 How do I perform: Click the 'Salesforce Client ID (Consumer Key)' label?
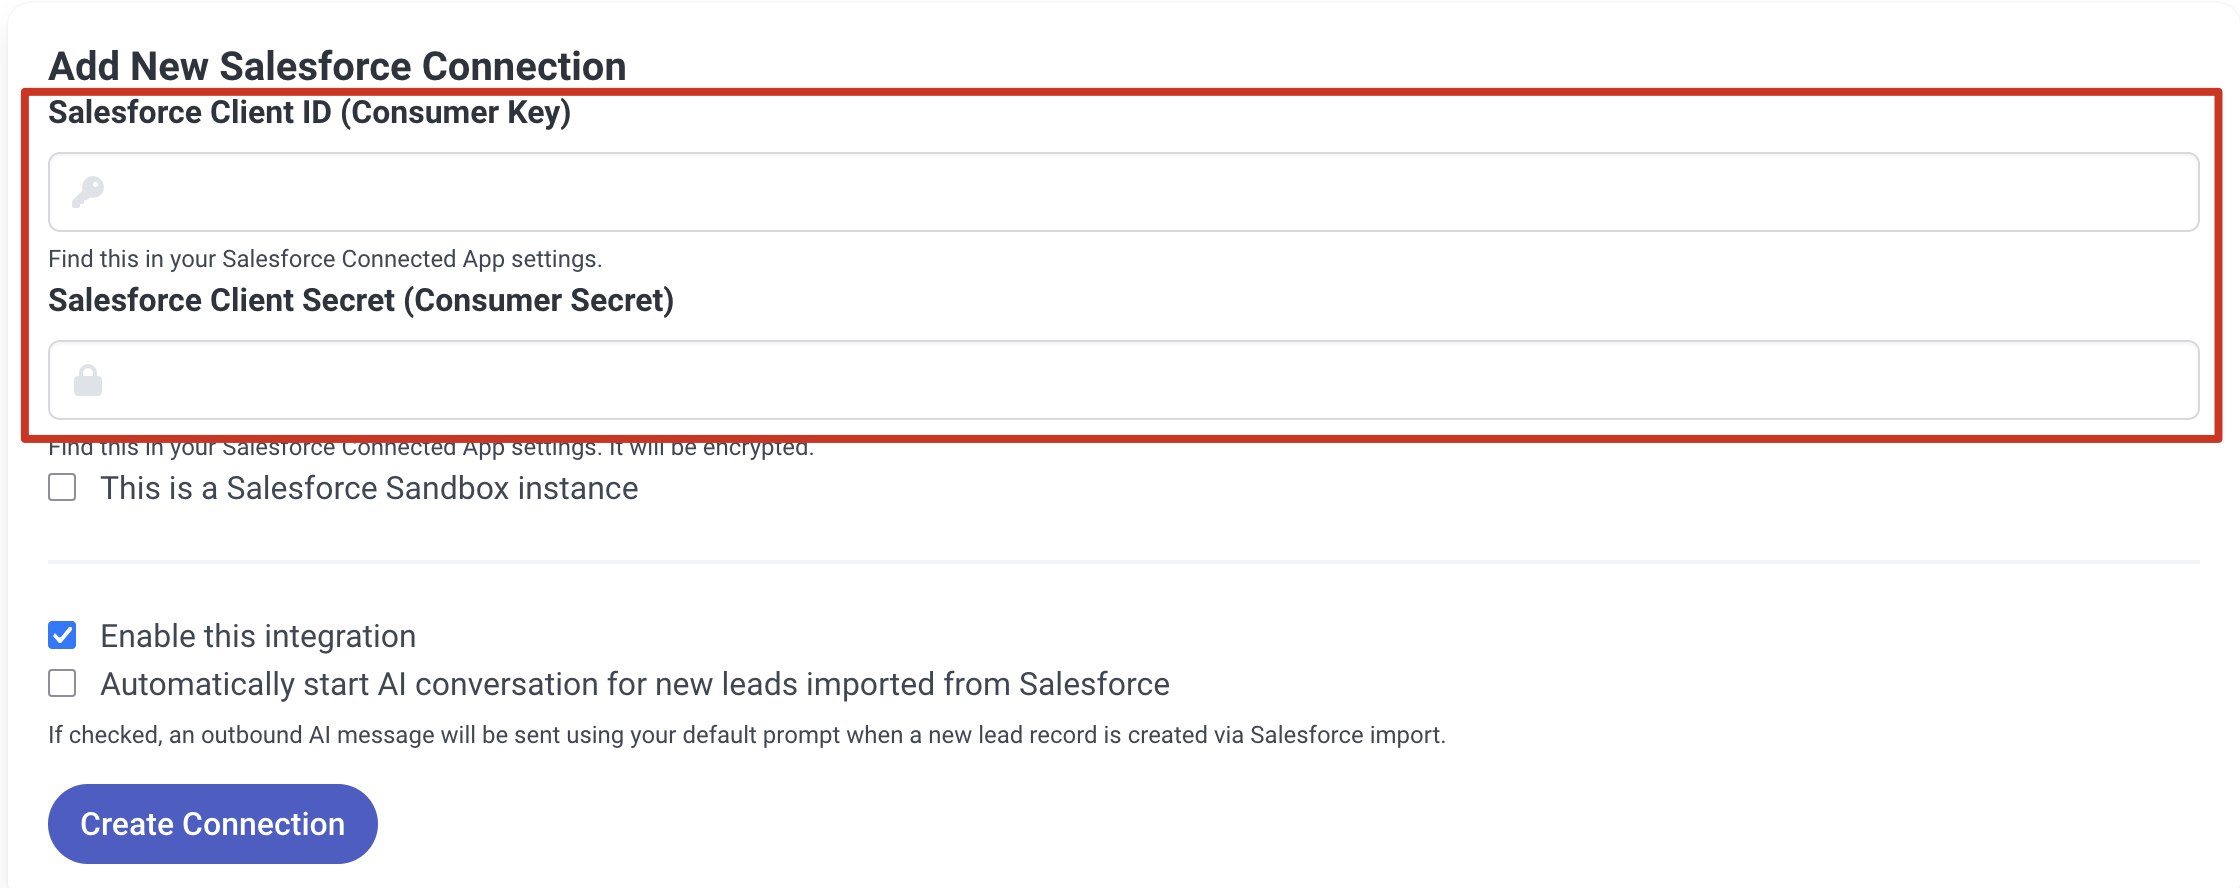[310, 113]
